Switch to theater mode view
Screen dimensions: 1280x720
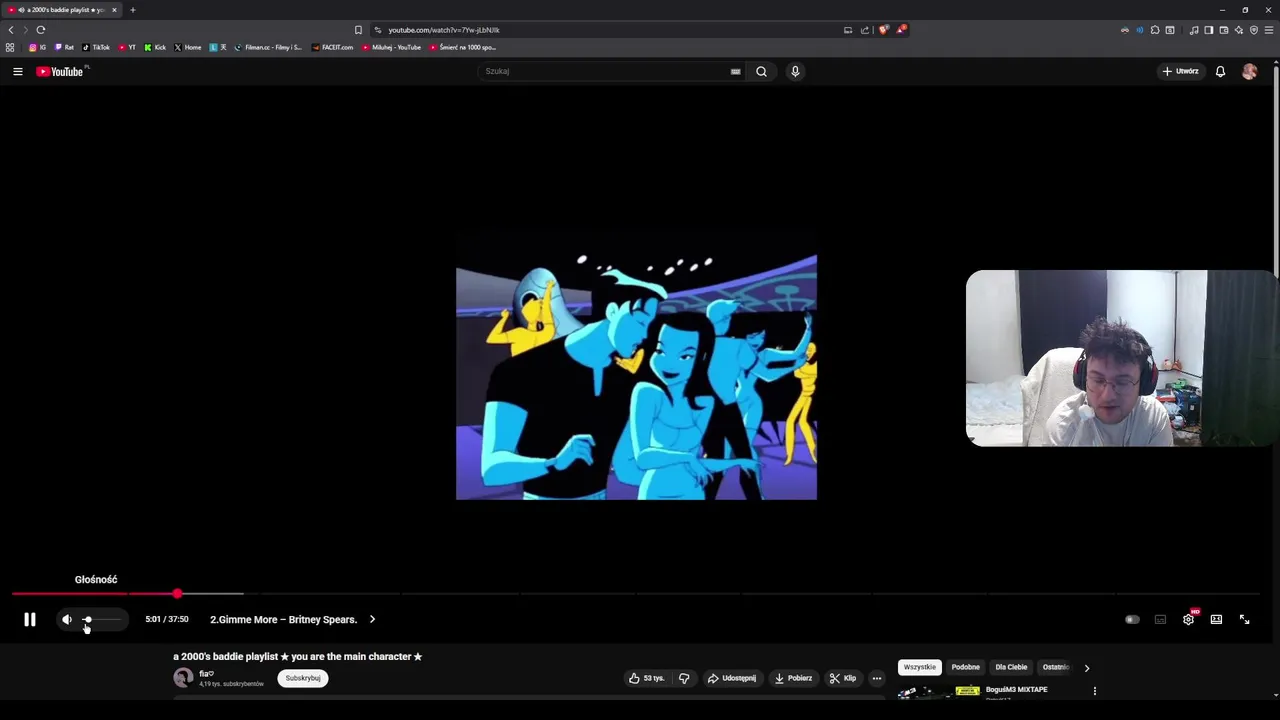[x=1216, y=620]
